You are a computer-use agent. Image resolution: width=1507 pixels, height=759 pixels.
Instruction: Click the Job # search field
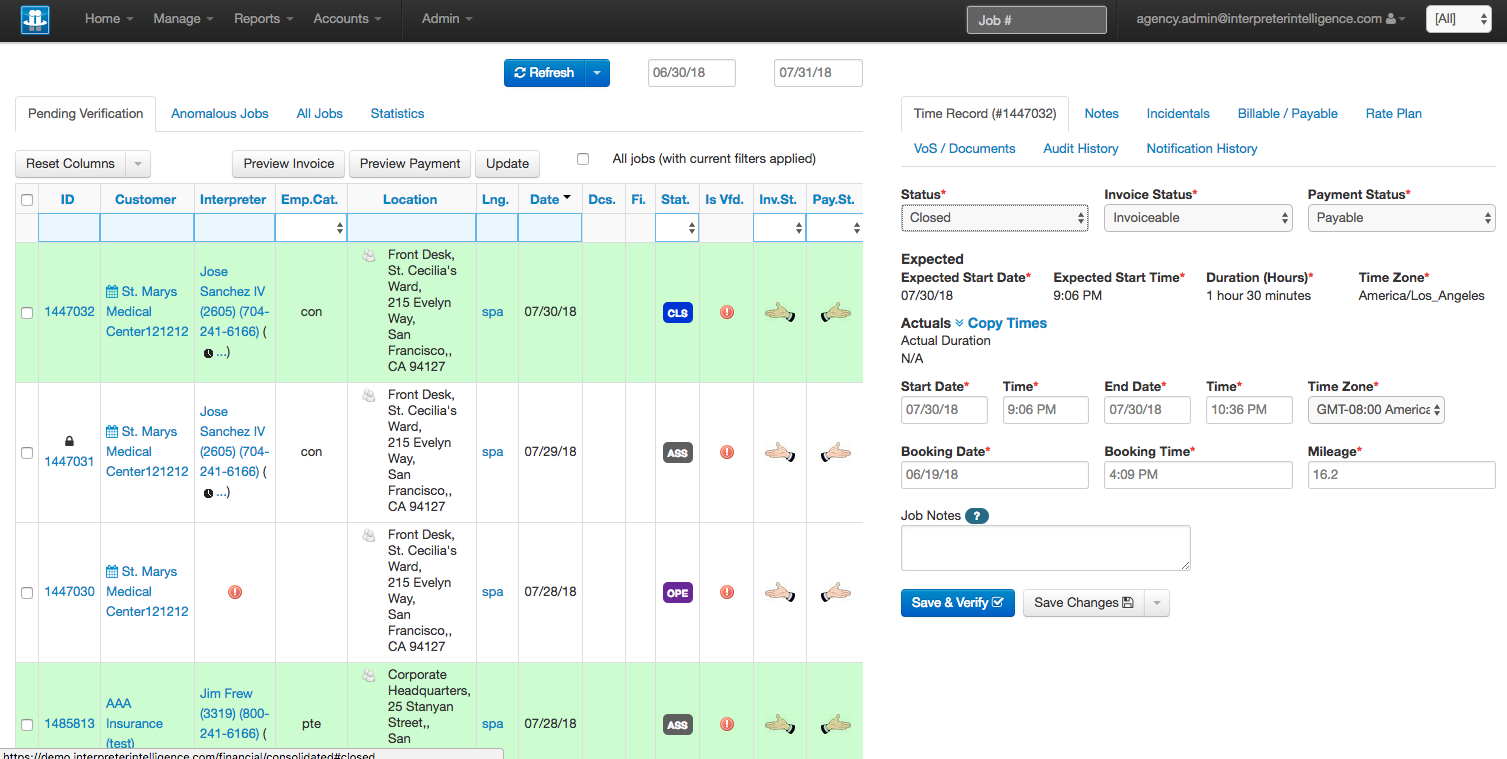pos(1037,20)
